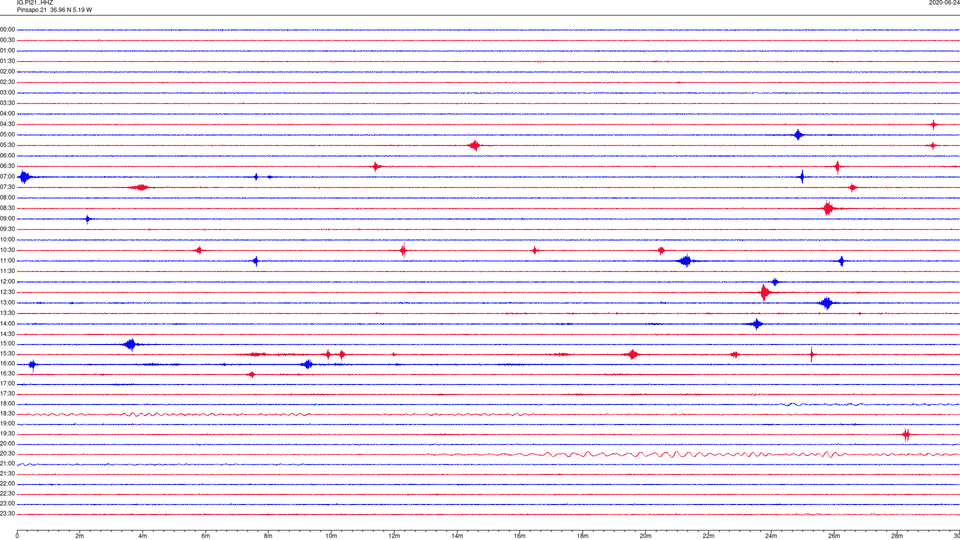Image resolution: width=960 pixels, height=540 pixels.
Task: Select the 4m axis tick label
Action: pyautogui.click(x=143, y=536)
